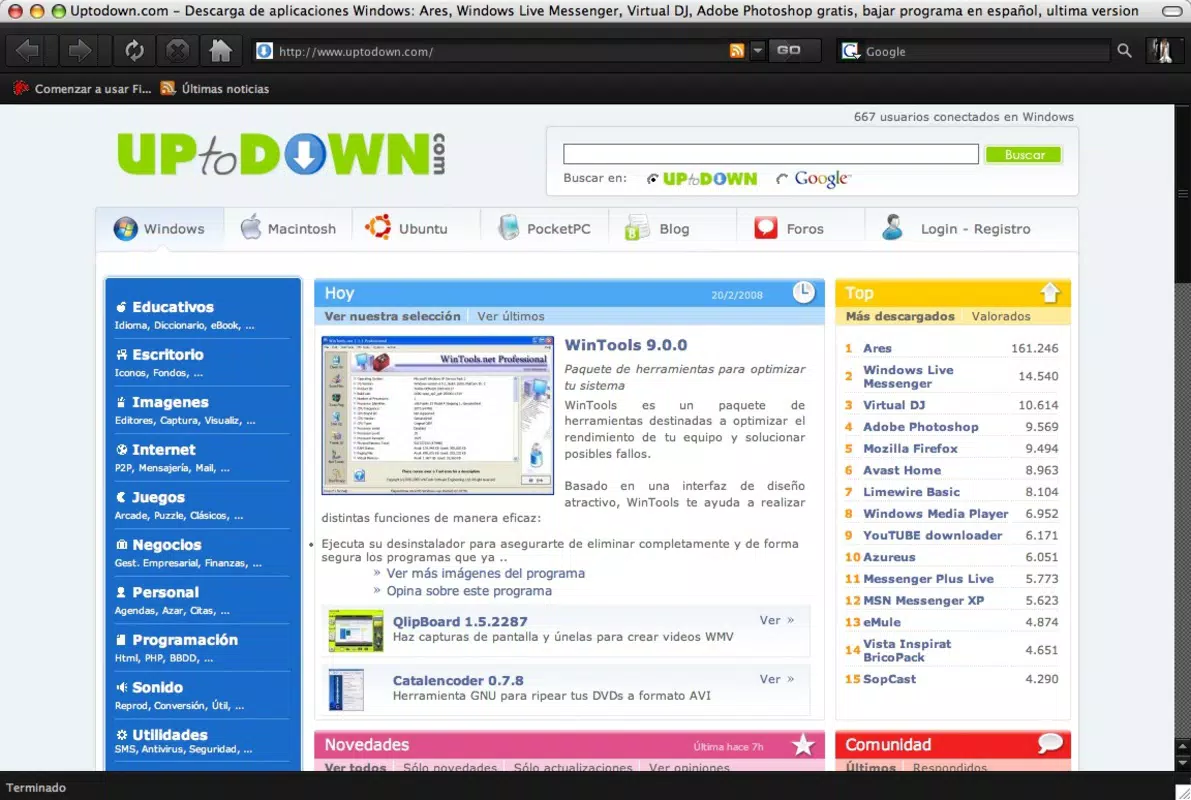Go back with the browser back arrow

pos(27,51)
